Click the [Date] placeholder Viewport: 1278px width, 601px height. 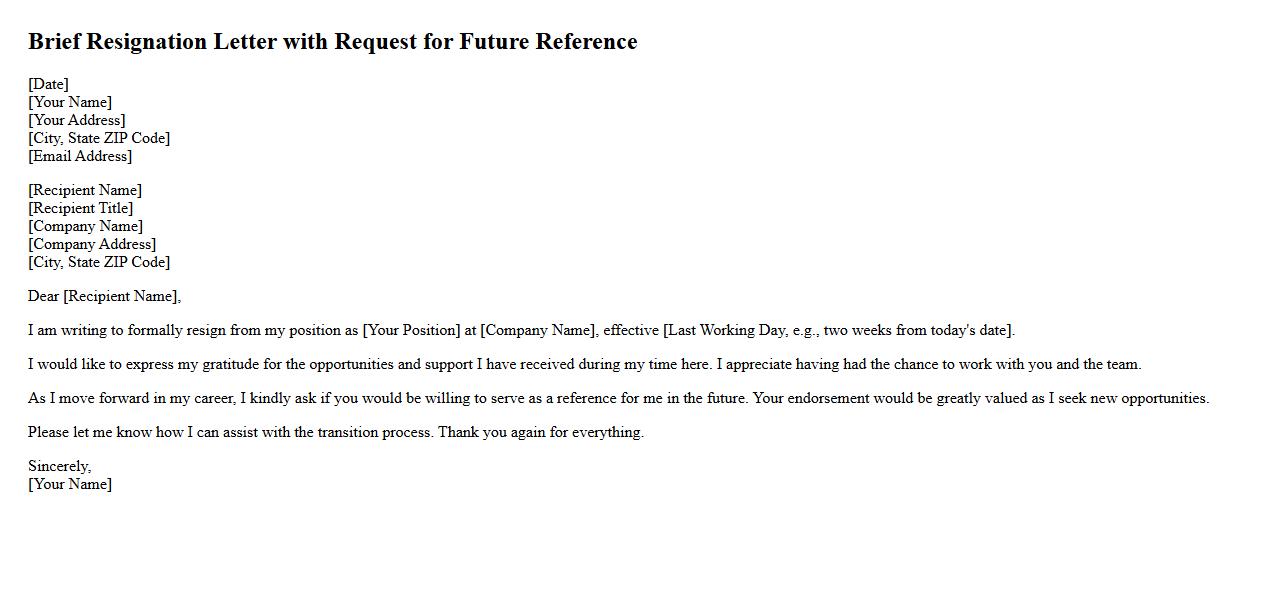48,84
